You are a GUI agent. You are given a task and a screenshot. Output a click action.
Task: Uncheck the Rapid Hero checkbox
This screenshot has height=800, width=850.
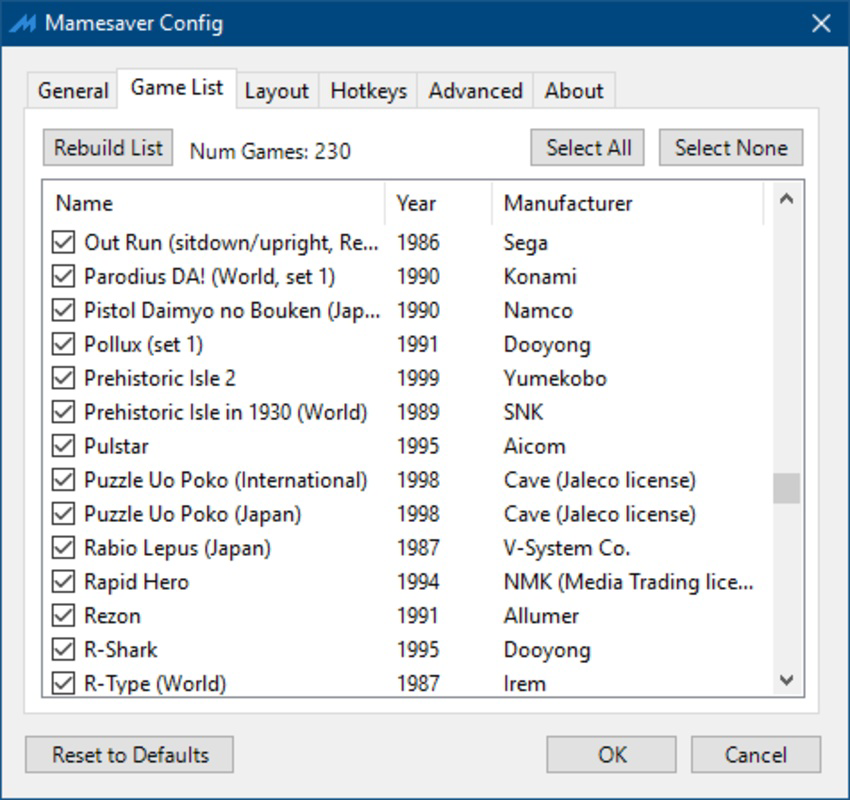[63, 582]
